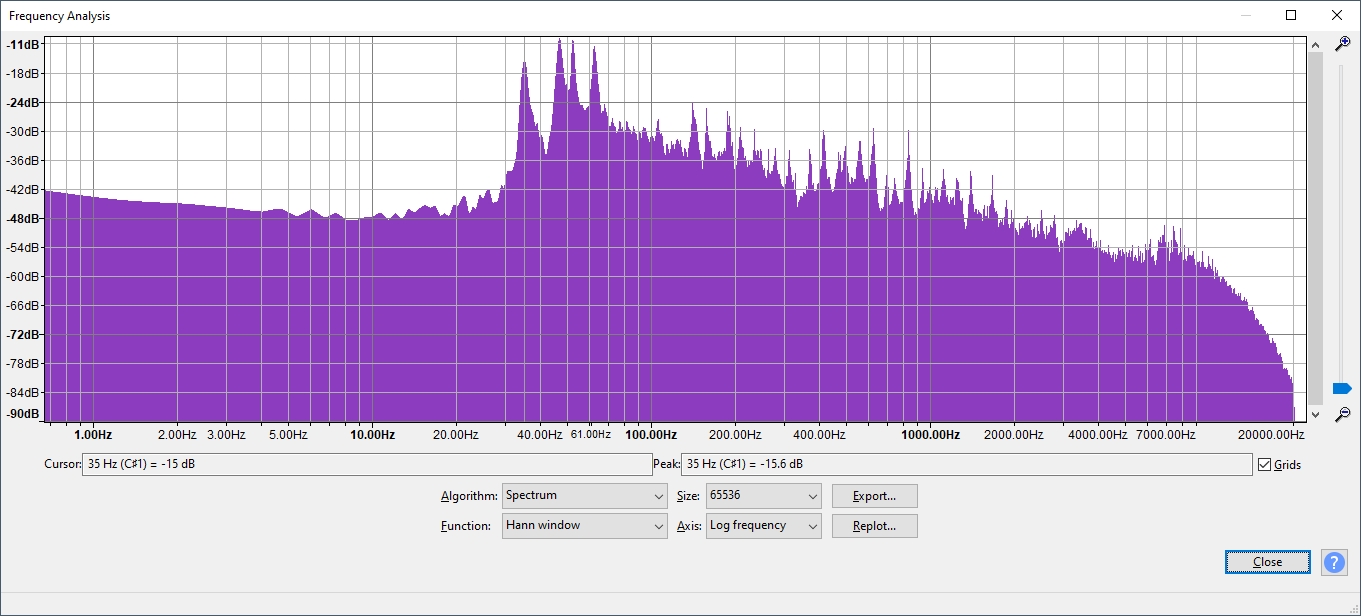Expand the Function dropdown showing Hann window
Viewport: 1361px width, 616px height.
coord(585,526)
